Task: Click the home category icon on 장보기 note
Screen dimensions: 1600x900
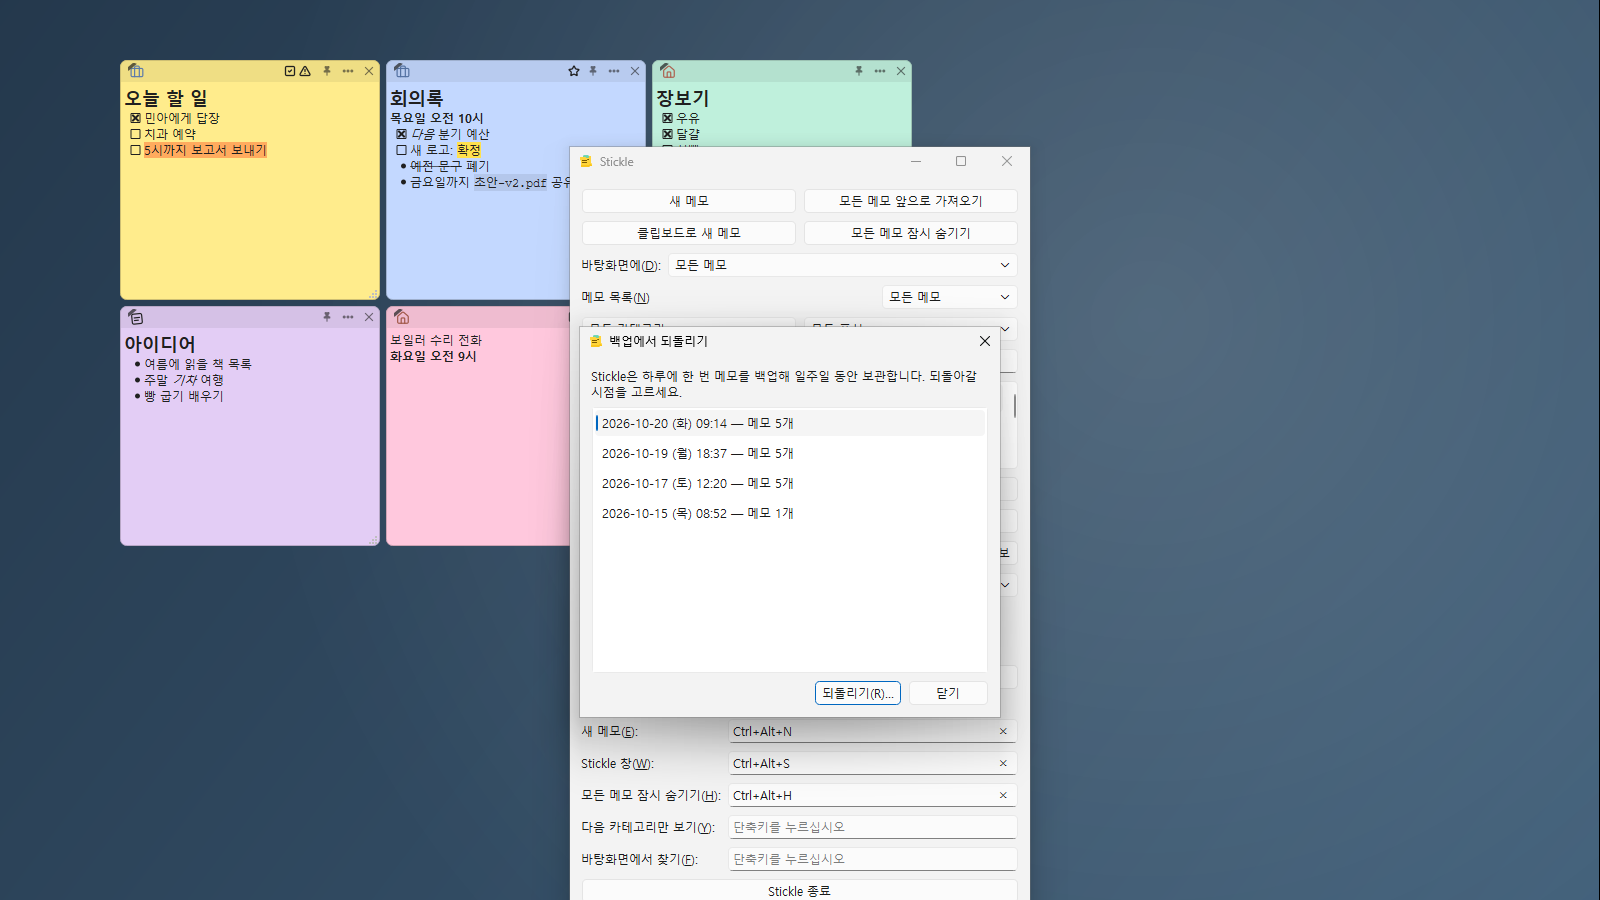Action: pos(668,71)
